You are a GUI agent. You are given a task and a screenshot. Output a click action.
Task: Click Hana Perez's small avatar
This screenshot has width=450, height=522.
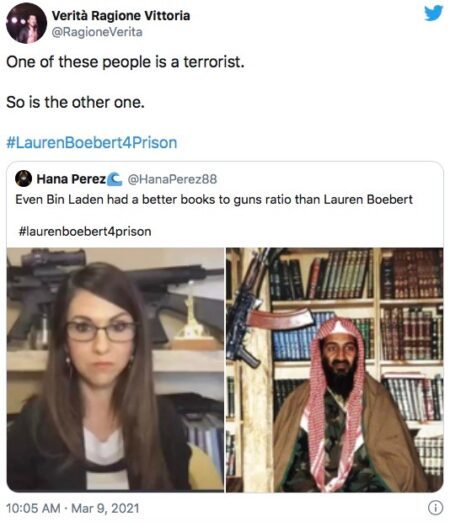[24, 179]
